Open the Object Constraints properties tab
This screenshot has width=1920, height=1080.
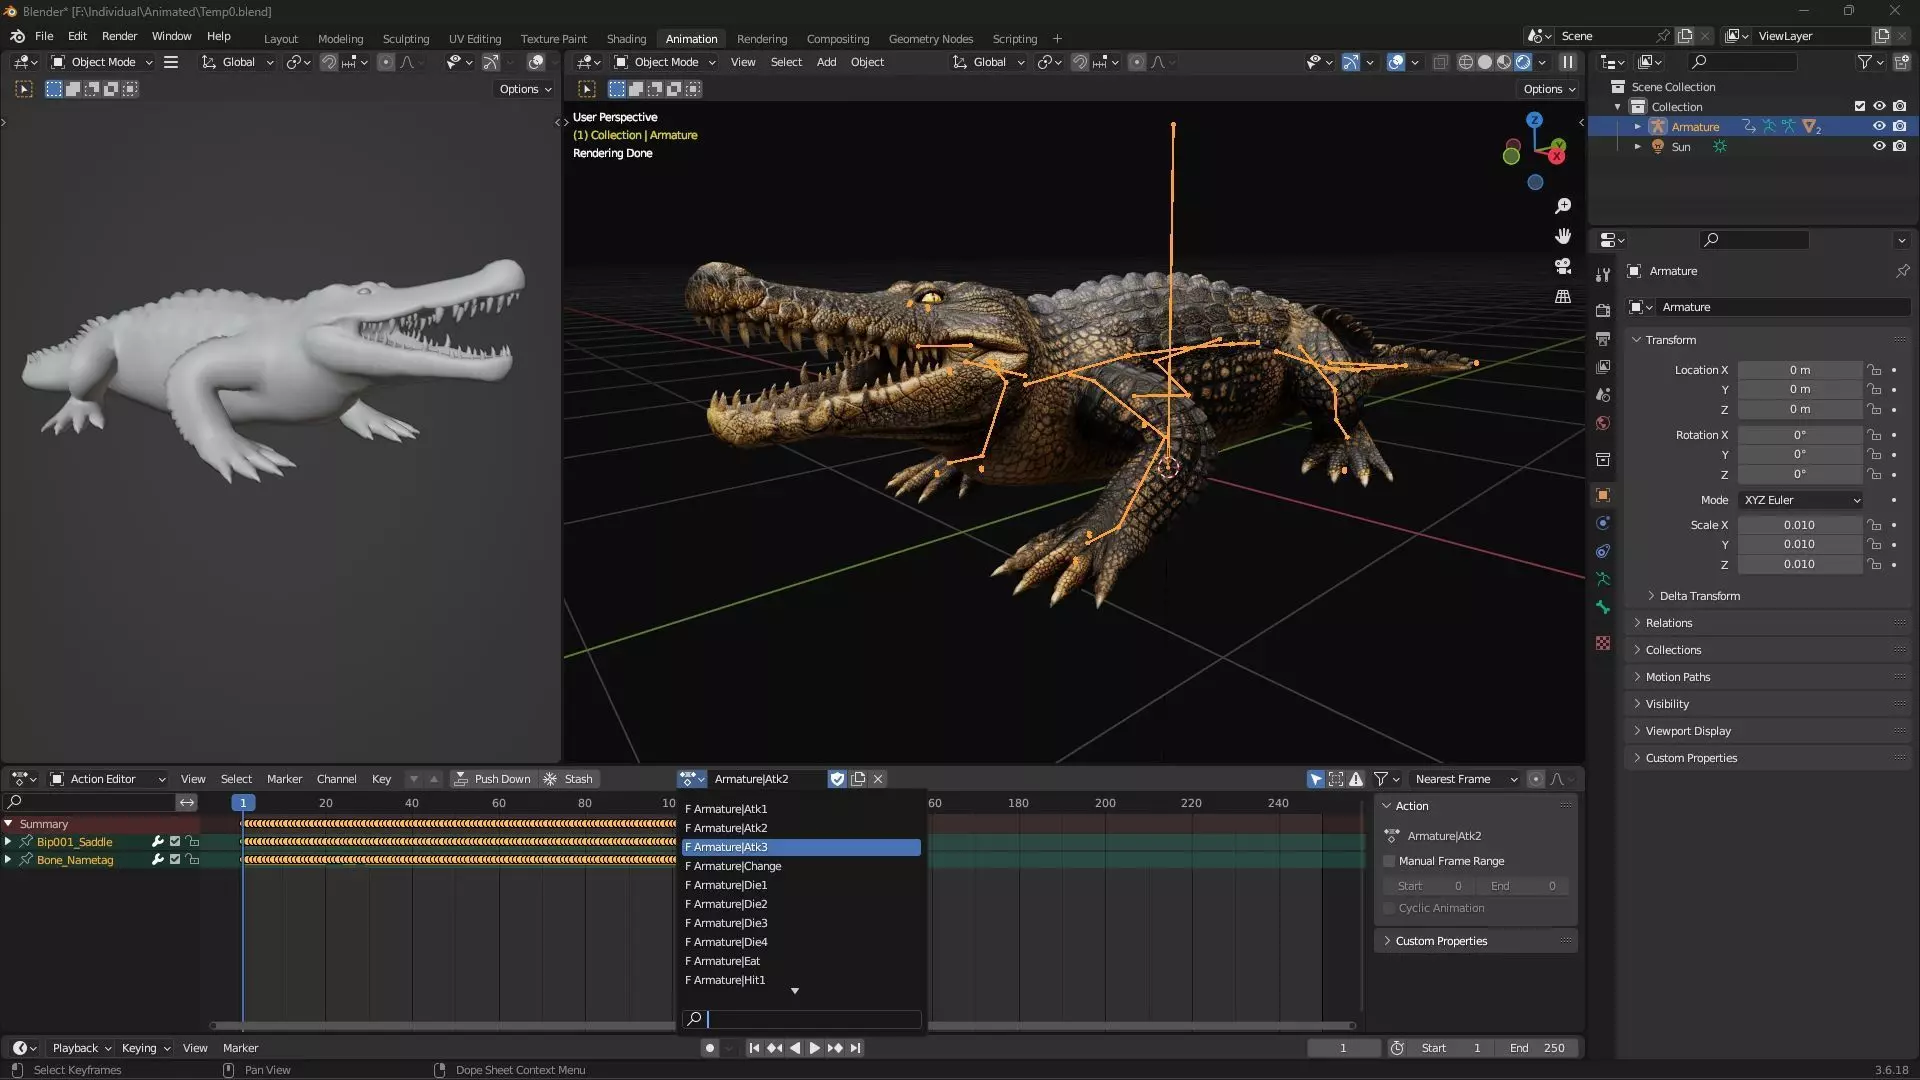coord(1603,551)
